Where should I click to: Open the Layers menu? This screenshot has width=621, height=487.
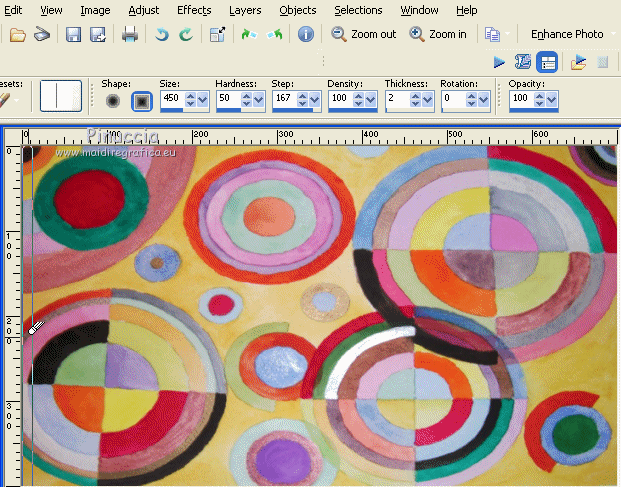tap(245, 10)
